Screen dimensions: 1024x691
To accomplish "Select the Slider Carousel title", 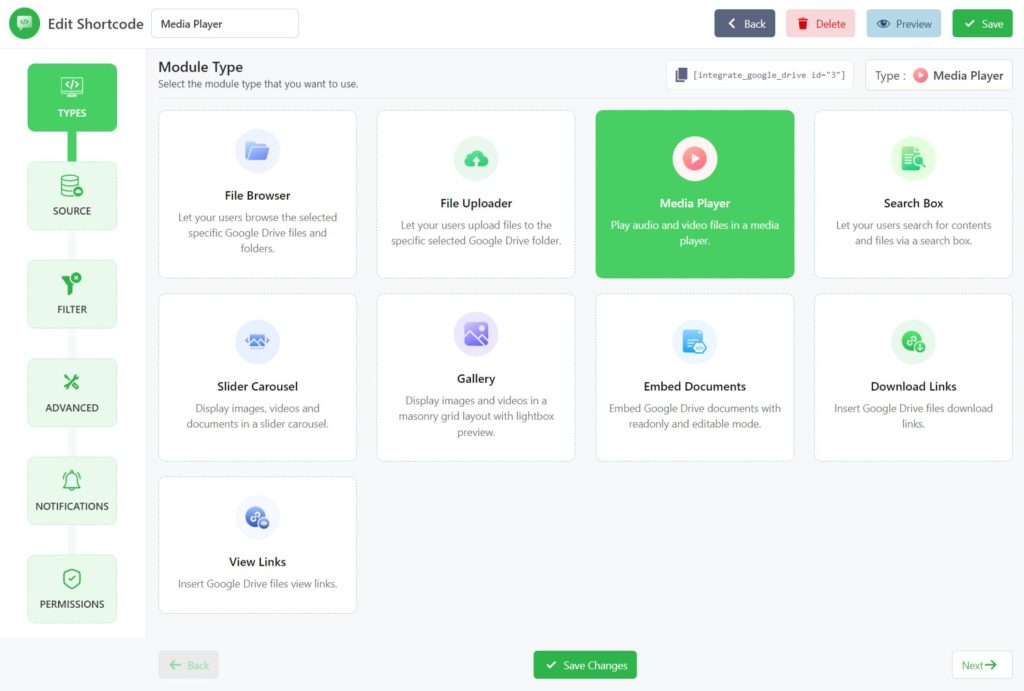I will tap(257, 386).
